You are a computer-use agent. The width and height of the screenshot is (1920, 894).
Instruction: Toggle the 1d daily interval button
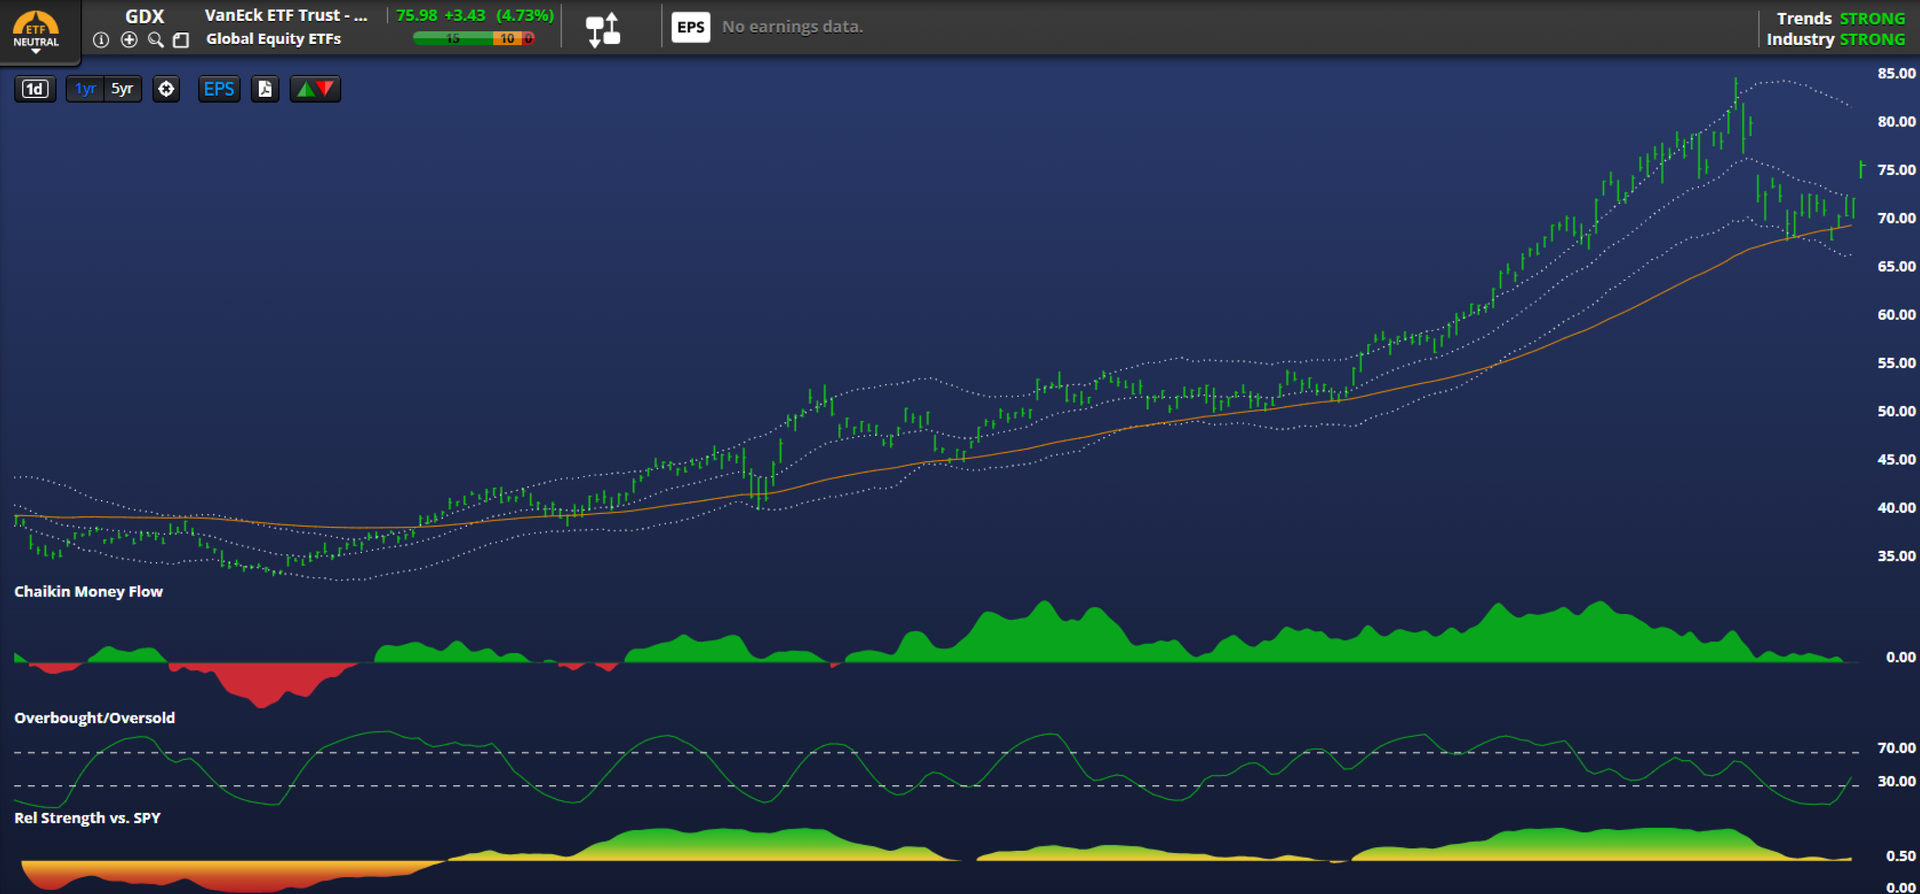[x=35, y=89]
